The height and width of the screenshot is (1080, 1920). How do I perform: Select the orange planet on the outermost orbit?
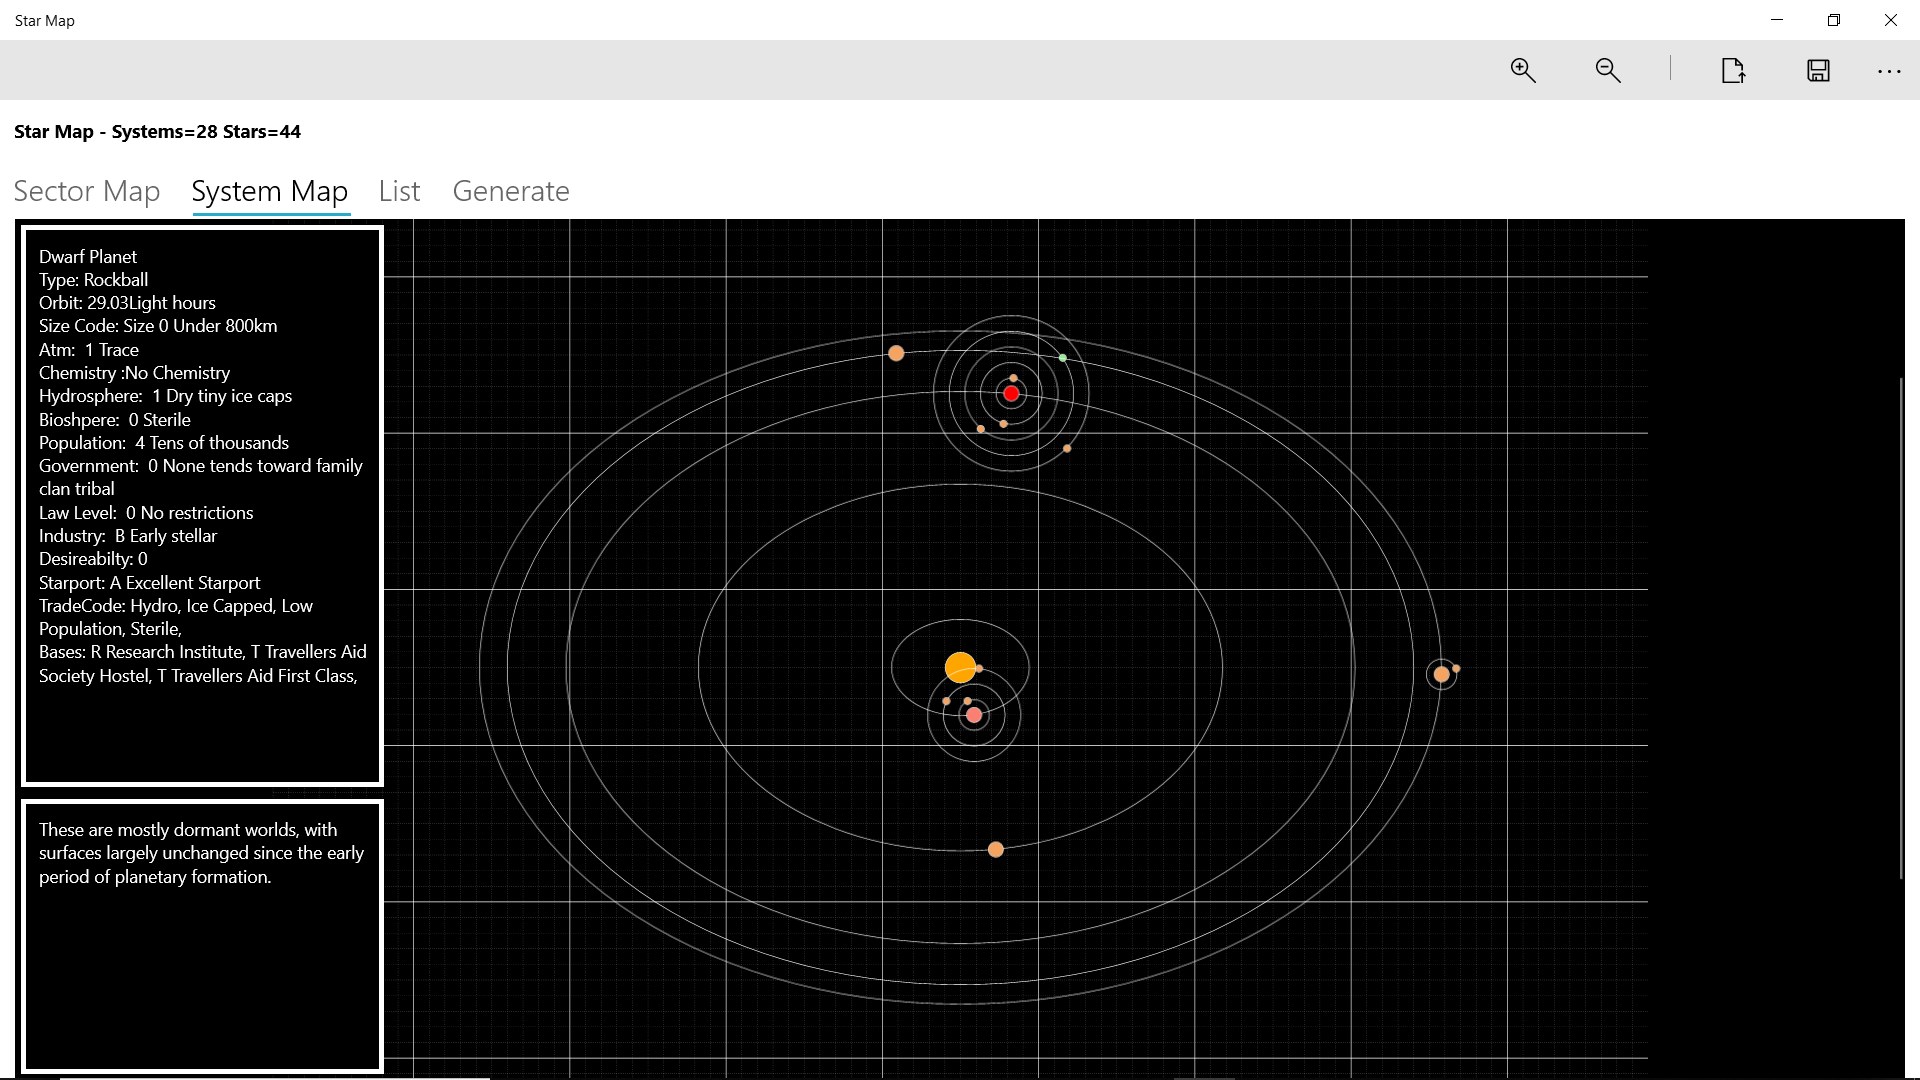click(996, 849)
